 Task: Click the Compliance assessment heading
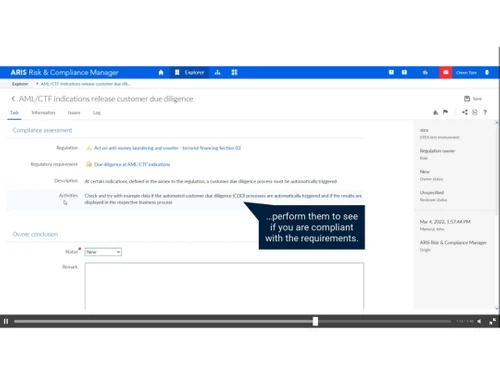click(x=42, y=130)
